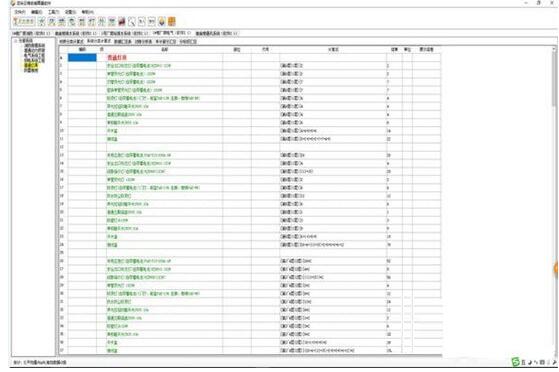Click the magnifying glass search icon in toolbar
This screenshot has width=559, height=372.
(x=132, y=22)
